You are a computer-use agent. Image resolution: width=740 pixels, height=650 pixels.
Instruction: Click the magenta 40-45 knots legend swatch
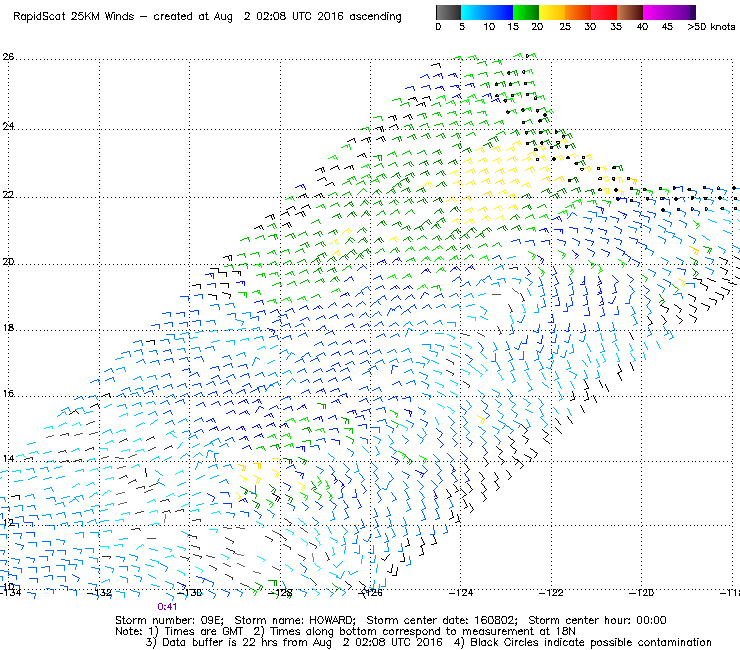click(x=656, y=12)
